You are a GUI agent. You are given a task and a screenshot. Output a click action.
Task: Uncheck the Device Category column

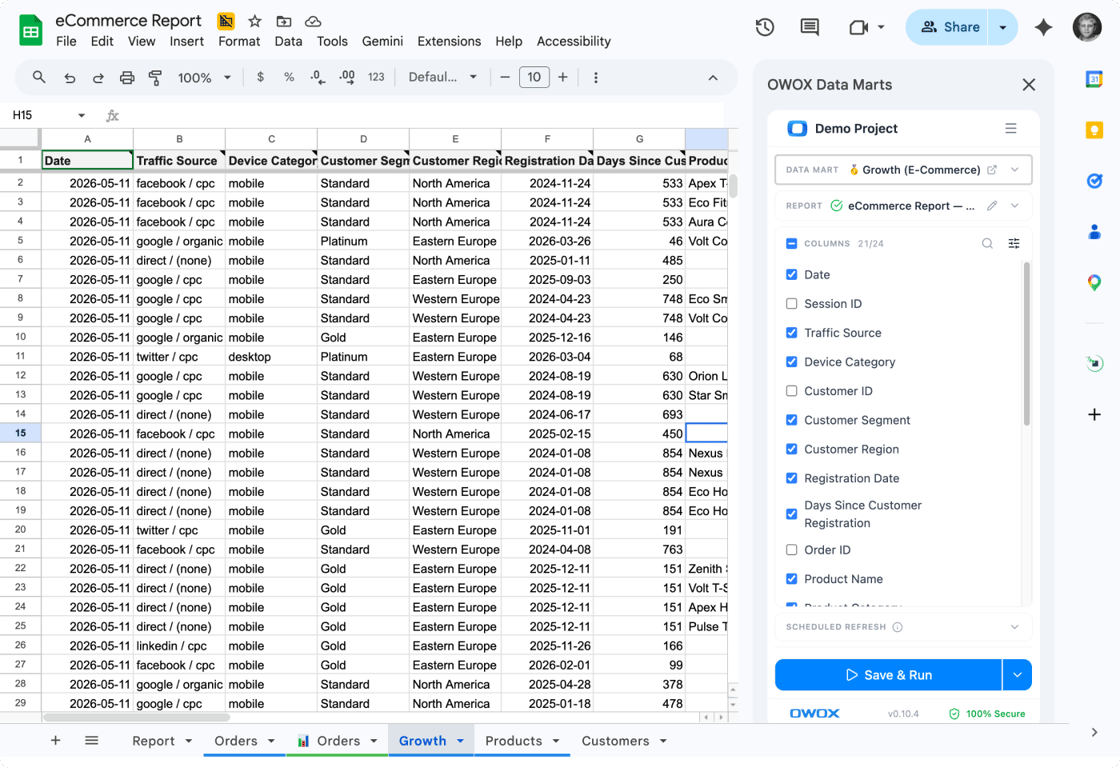click(x=791, y=361)
